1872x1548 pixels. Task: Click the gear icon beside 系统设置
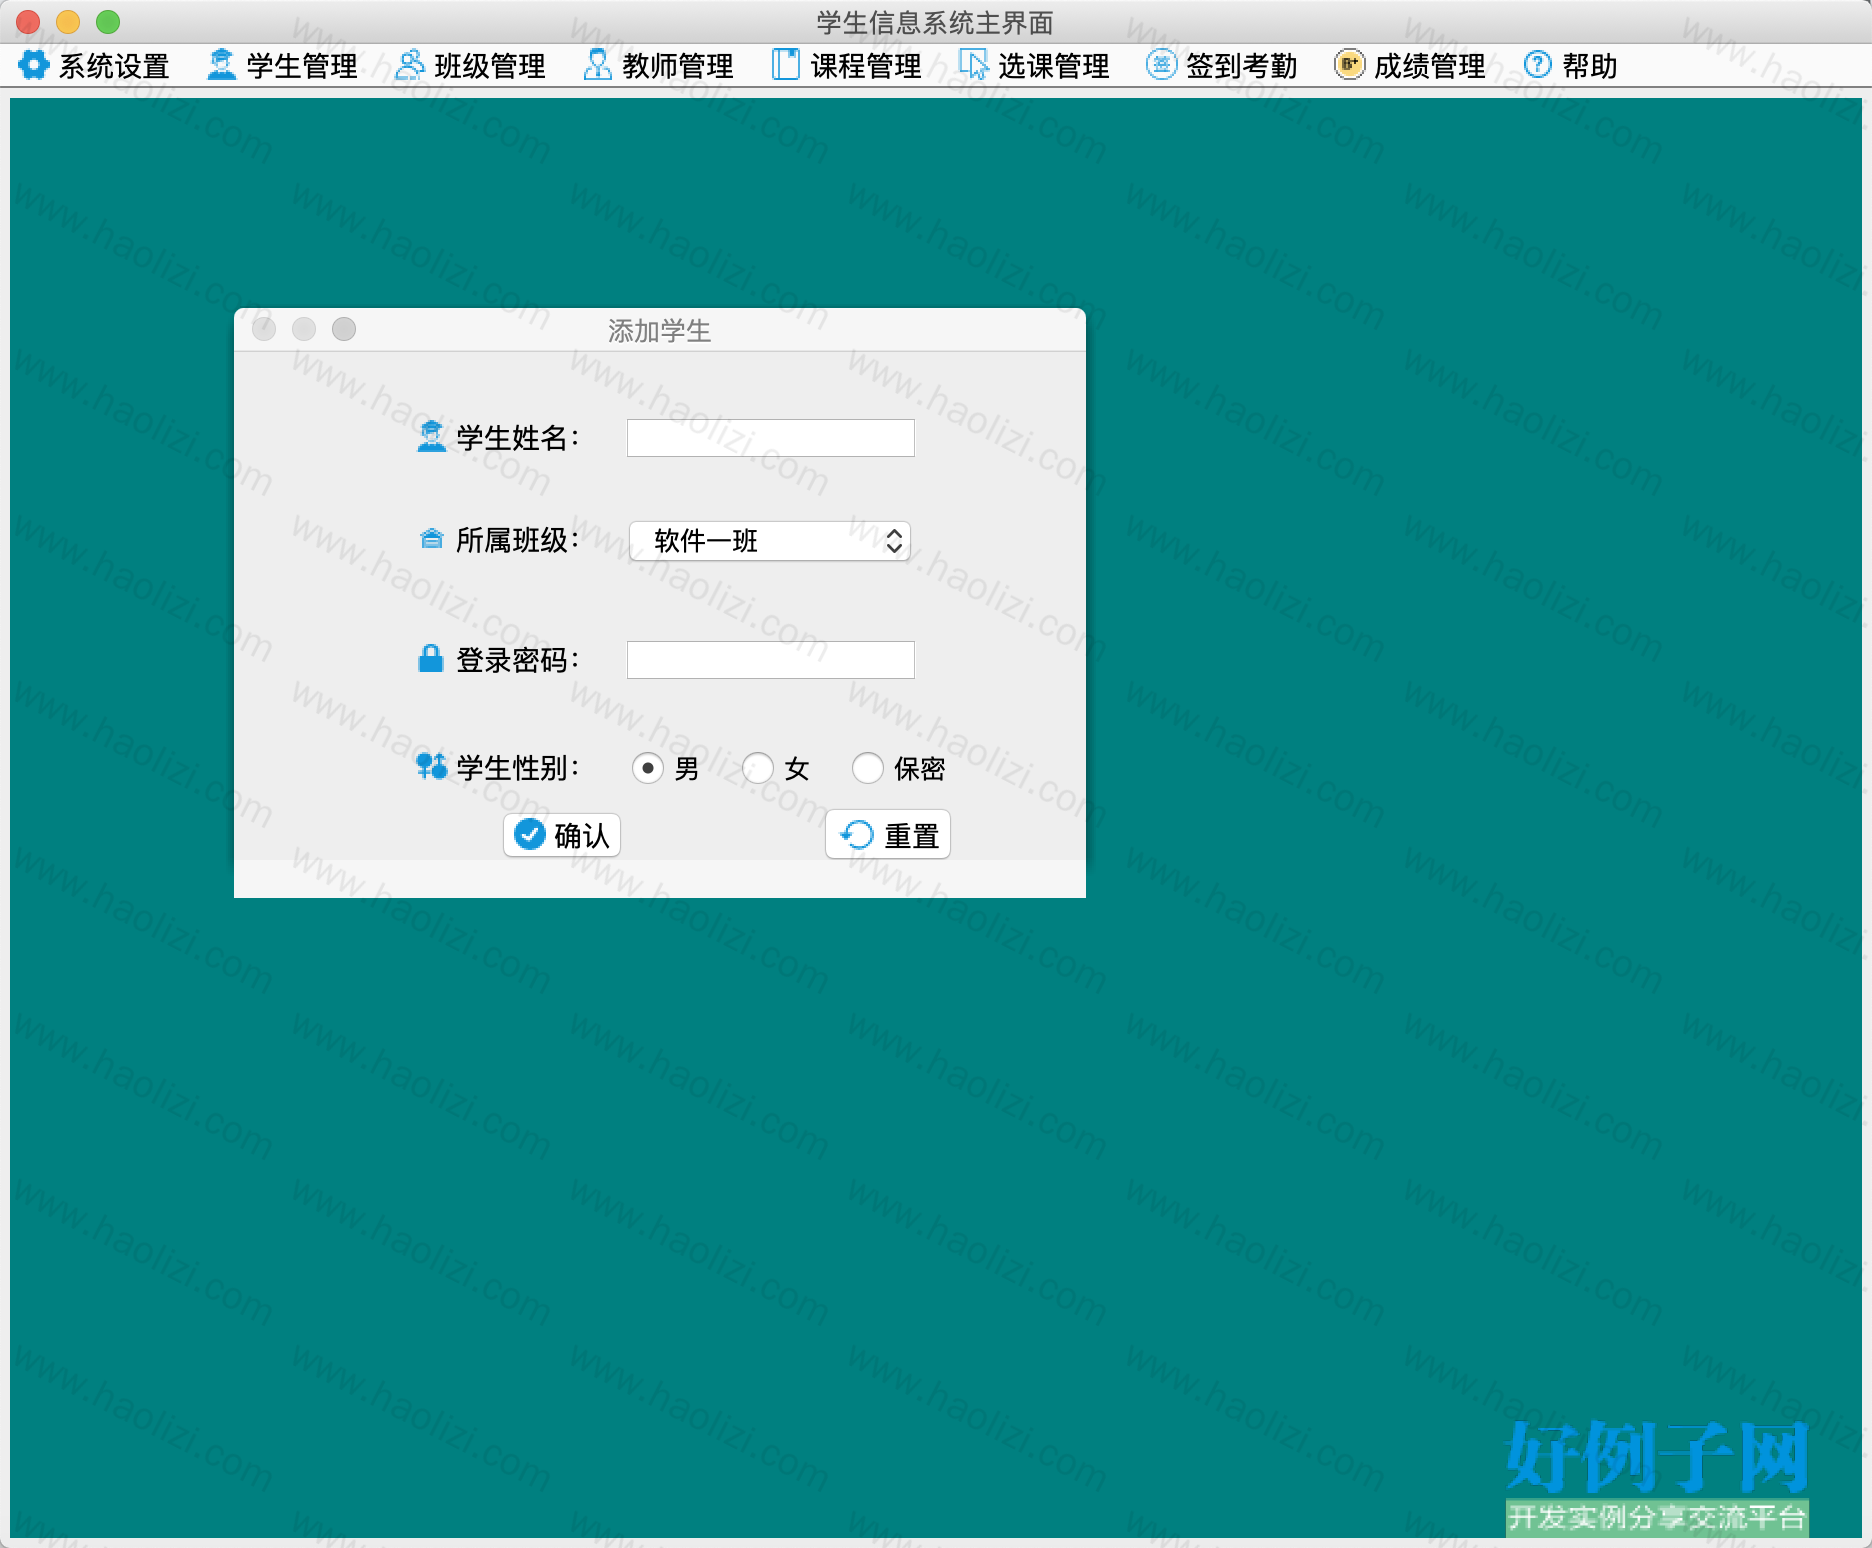click(x=33, y=65)
